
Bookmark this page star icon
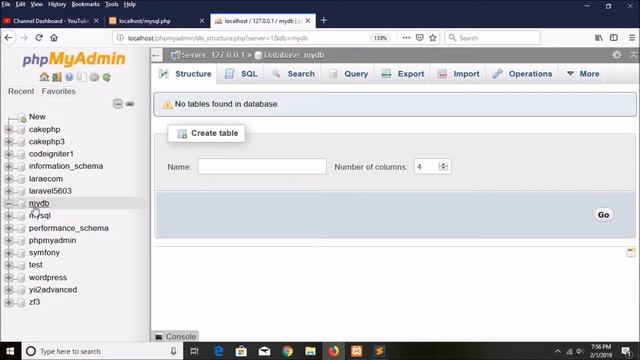tap(433, 38)
